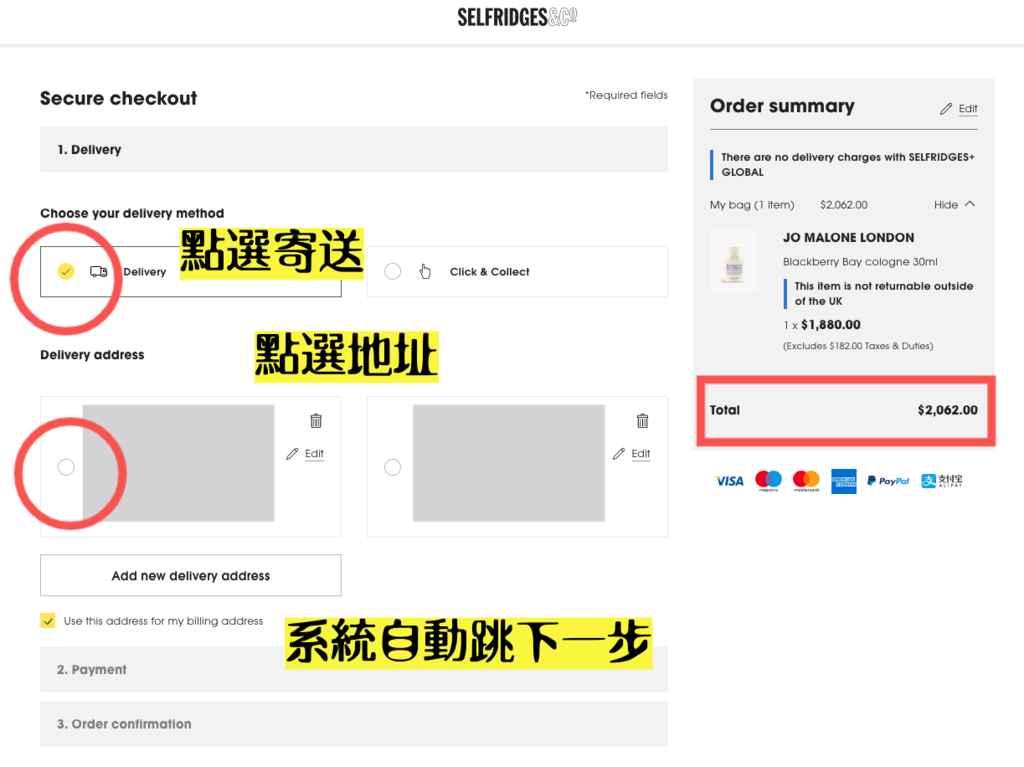The width and height of the screenshot is (1024, 767).
Task: Click Hide to collapse bag items
Action: (946, 205)
